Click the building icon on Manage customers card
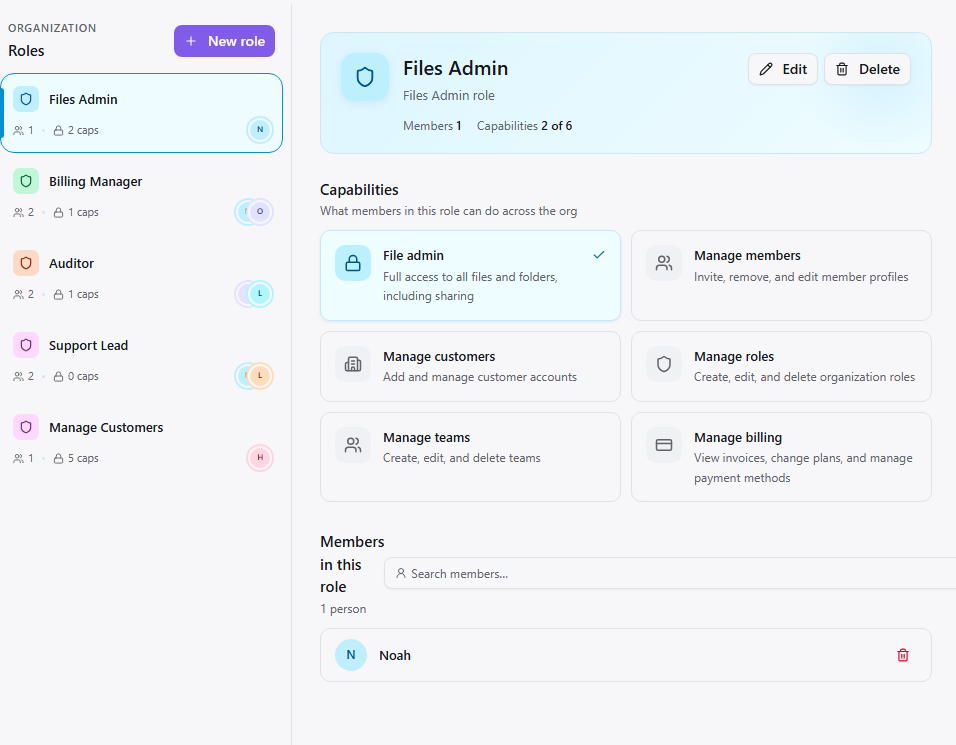 pyautogui.click(x=353, y=364)
